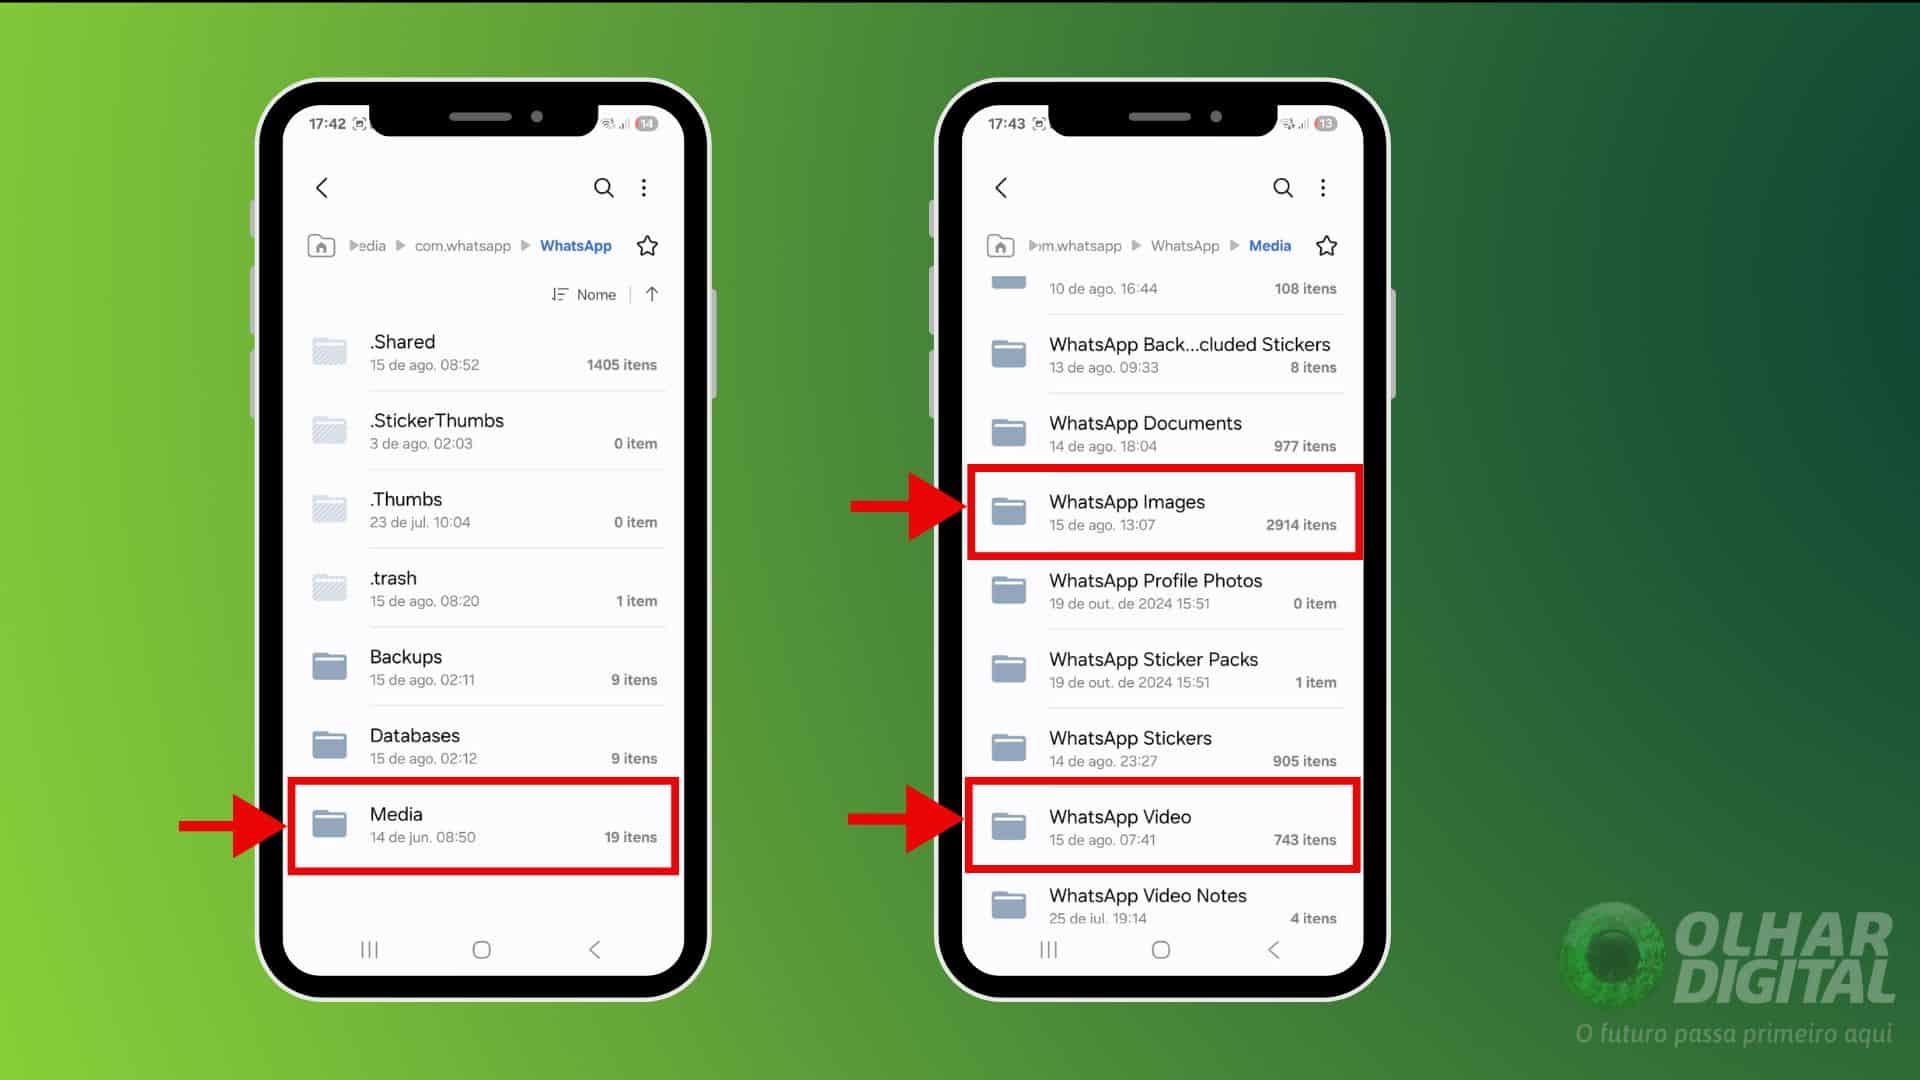Tap the back arrow in left phone header
Viewport: 1920px width, 1080px height.
coord(322,187)
